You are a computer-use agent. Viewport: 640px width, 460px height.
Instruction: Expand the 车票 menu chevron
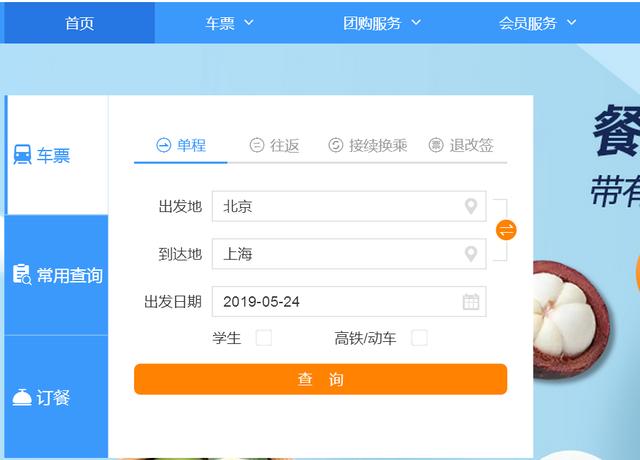pos(249,22)
